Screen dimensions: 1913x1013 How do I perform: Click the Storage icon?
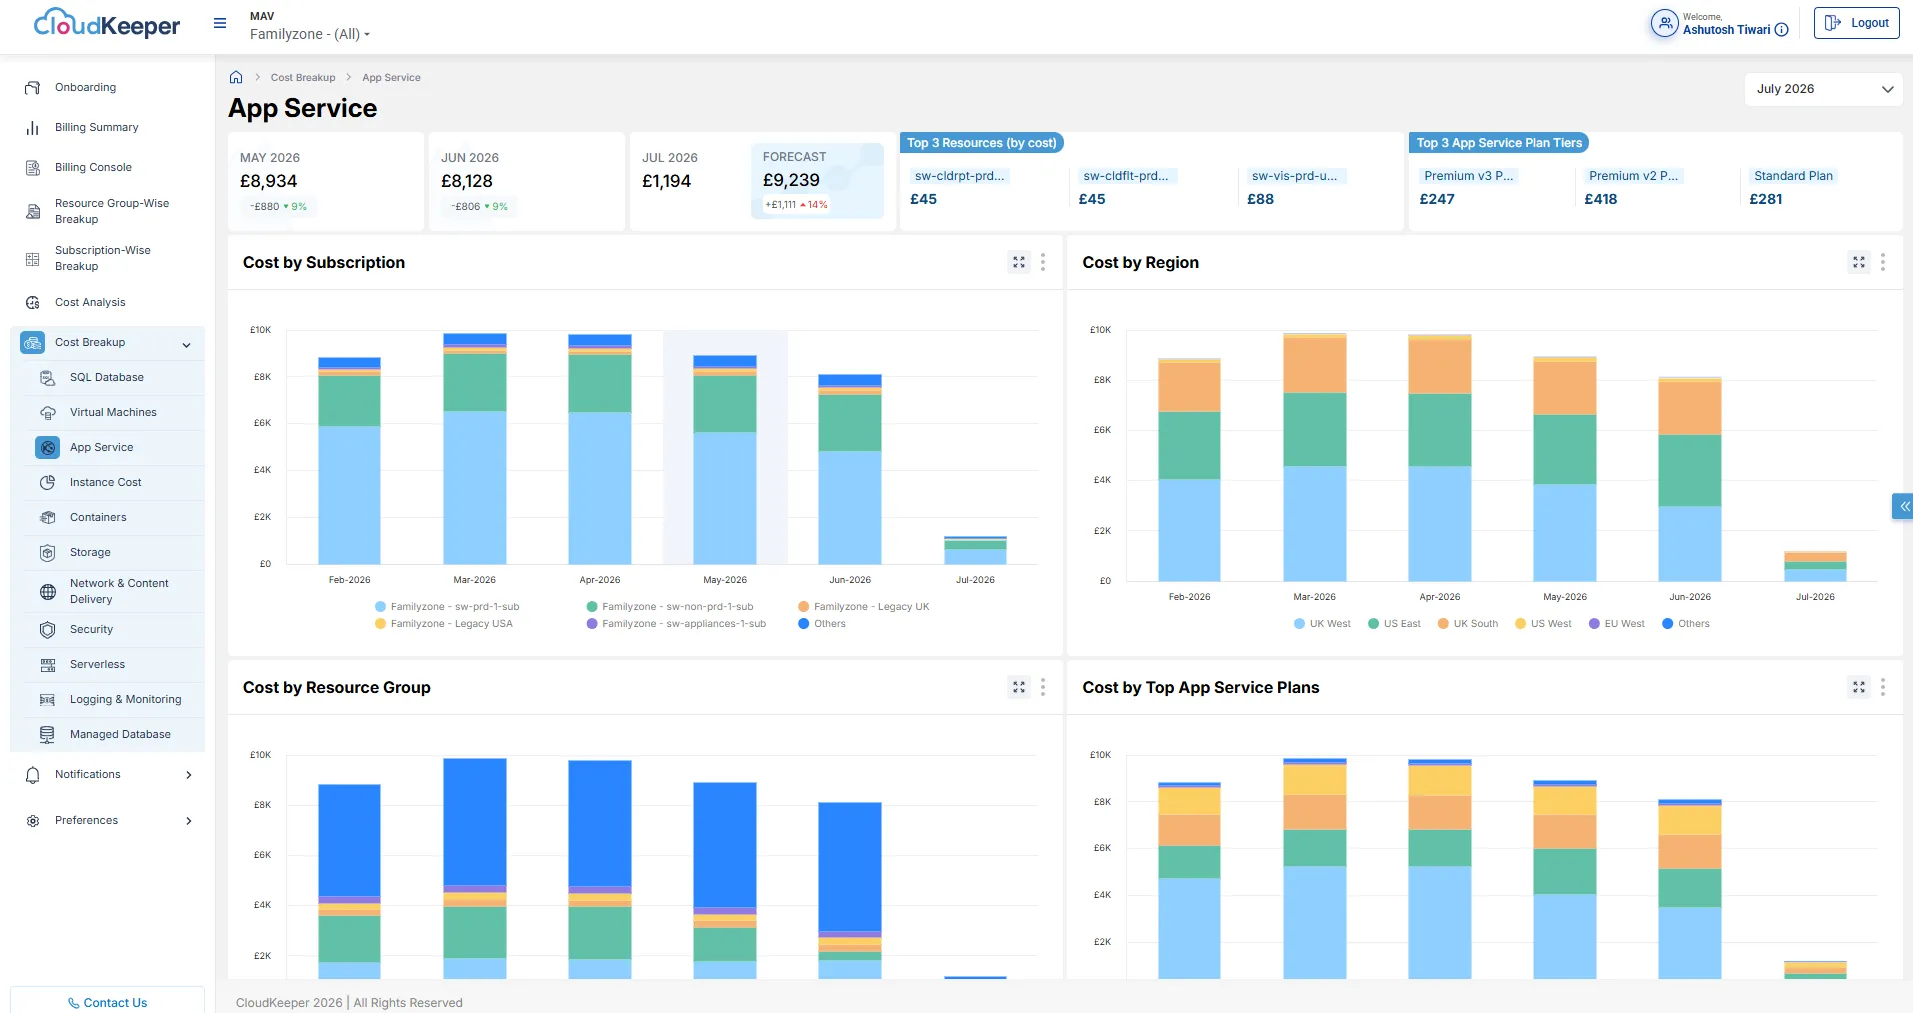[x=48, y=553]
